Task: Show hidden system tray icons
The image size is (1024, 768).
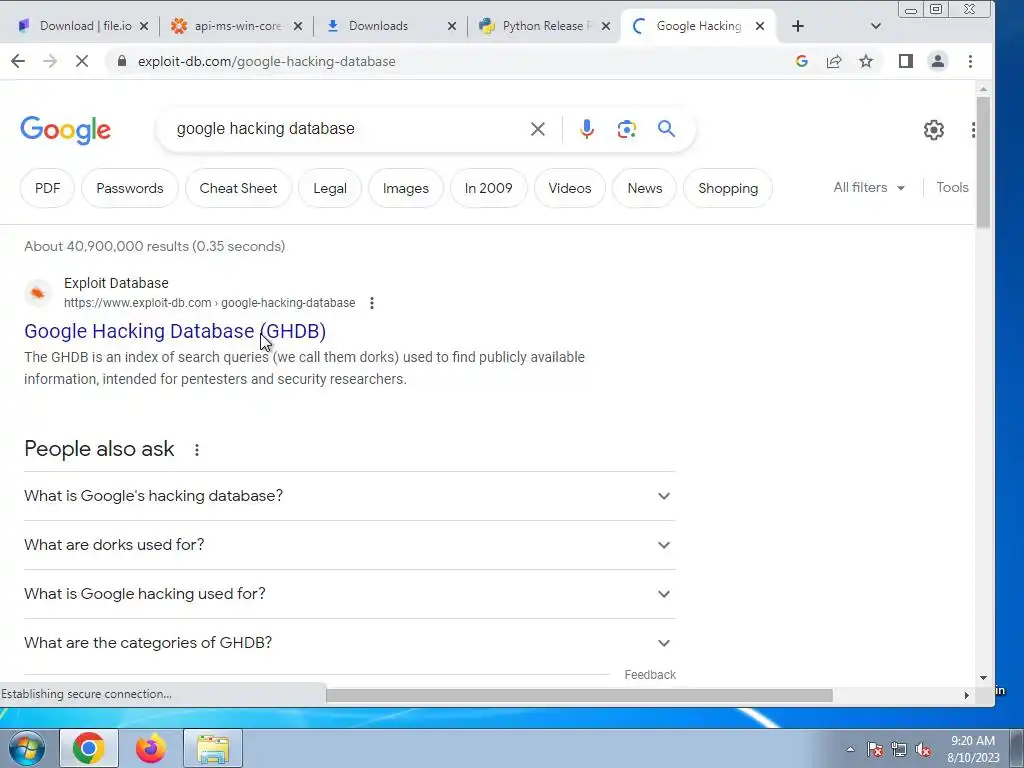Action: [x=850, y=749]
